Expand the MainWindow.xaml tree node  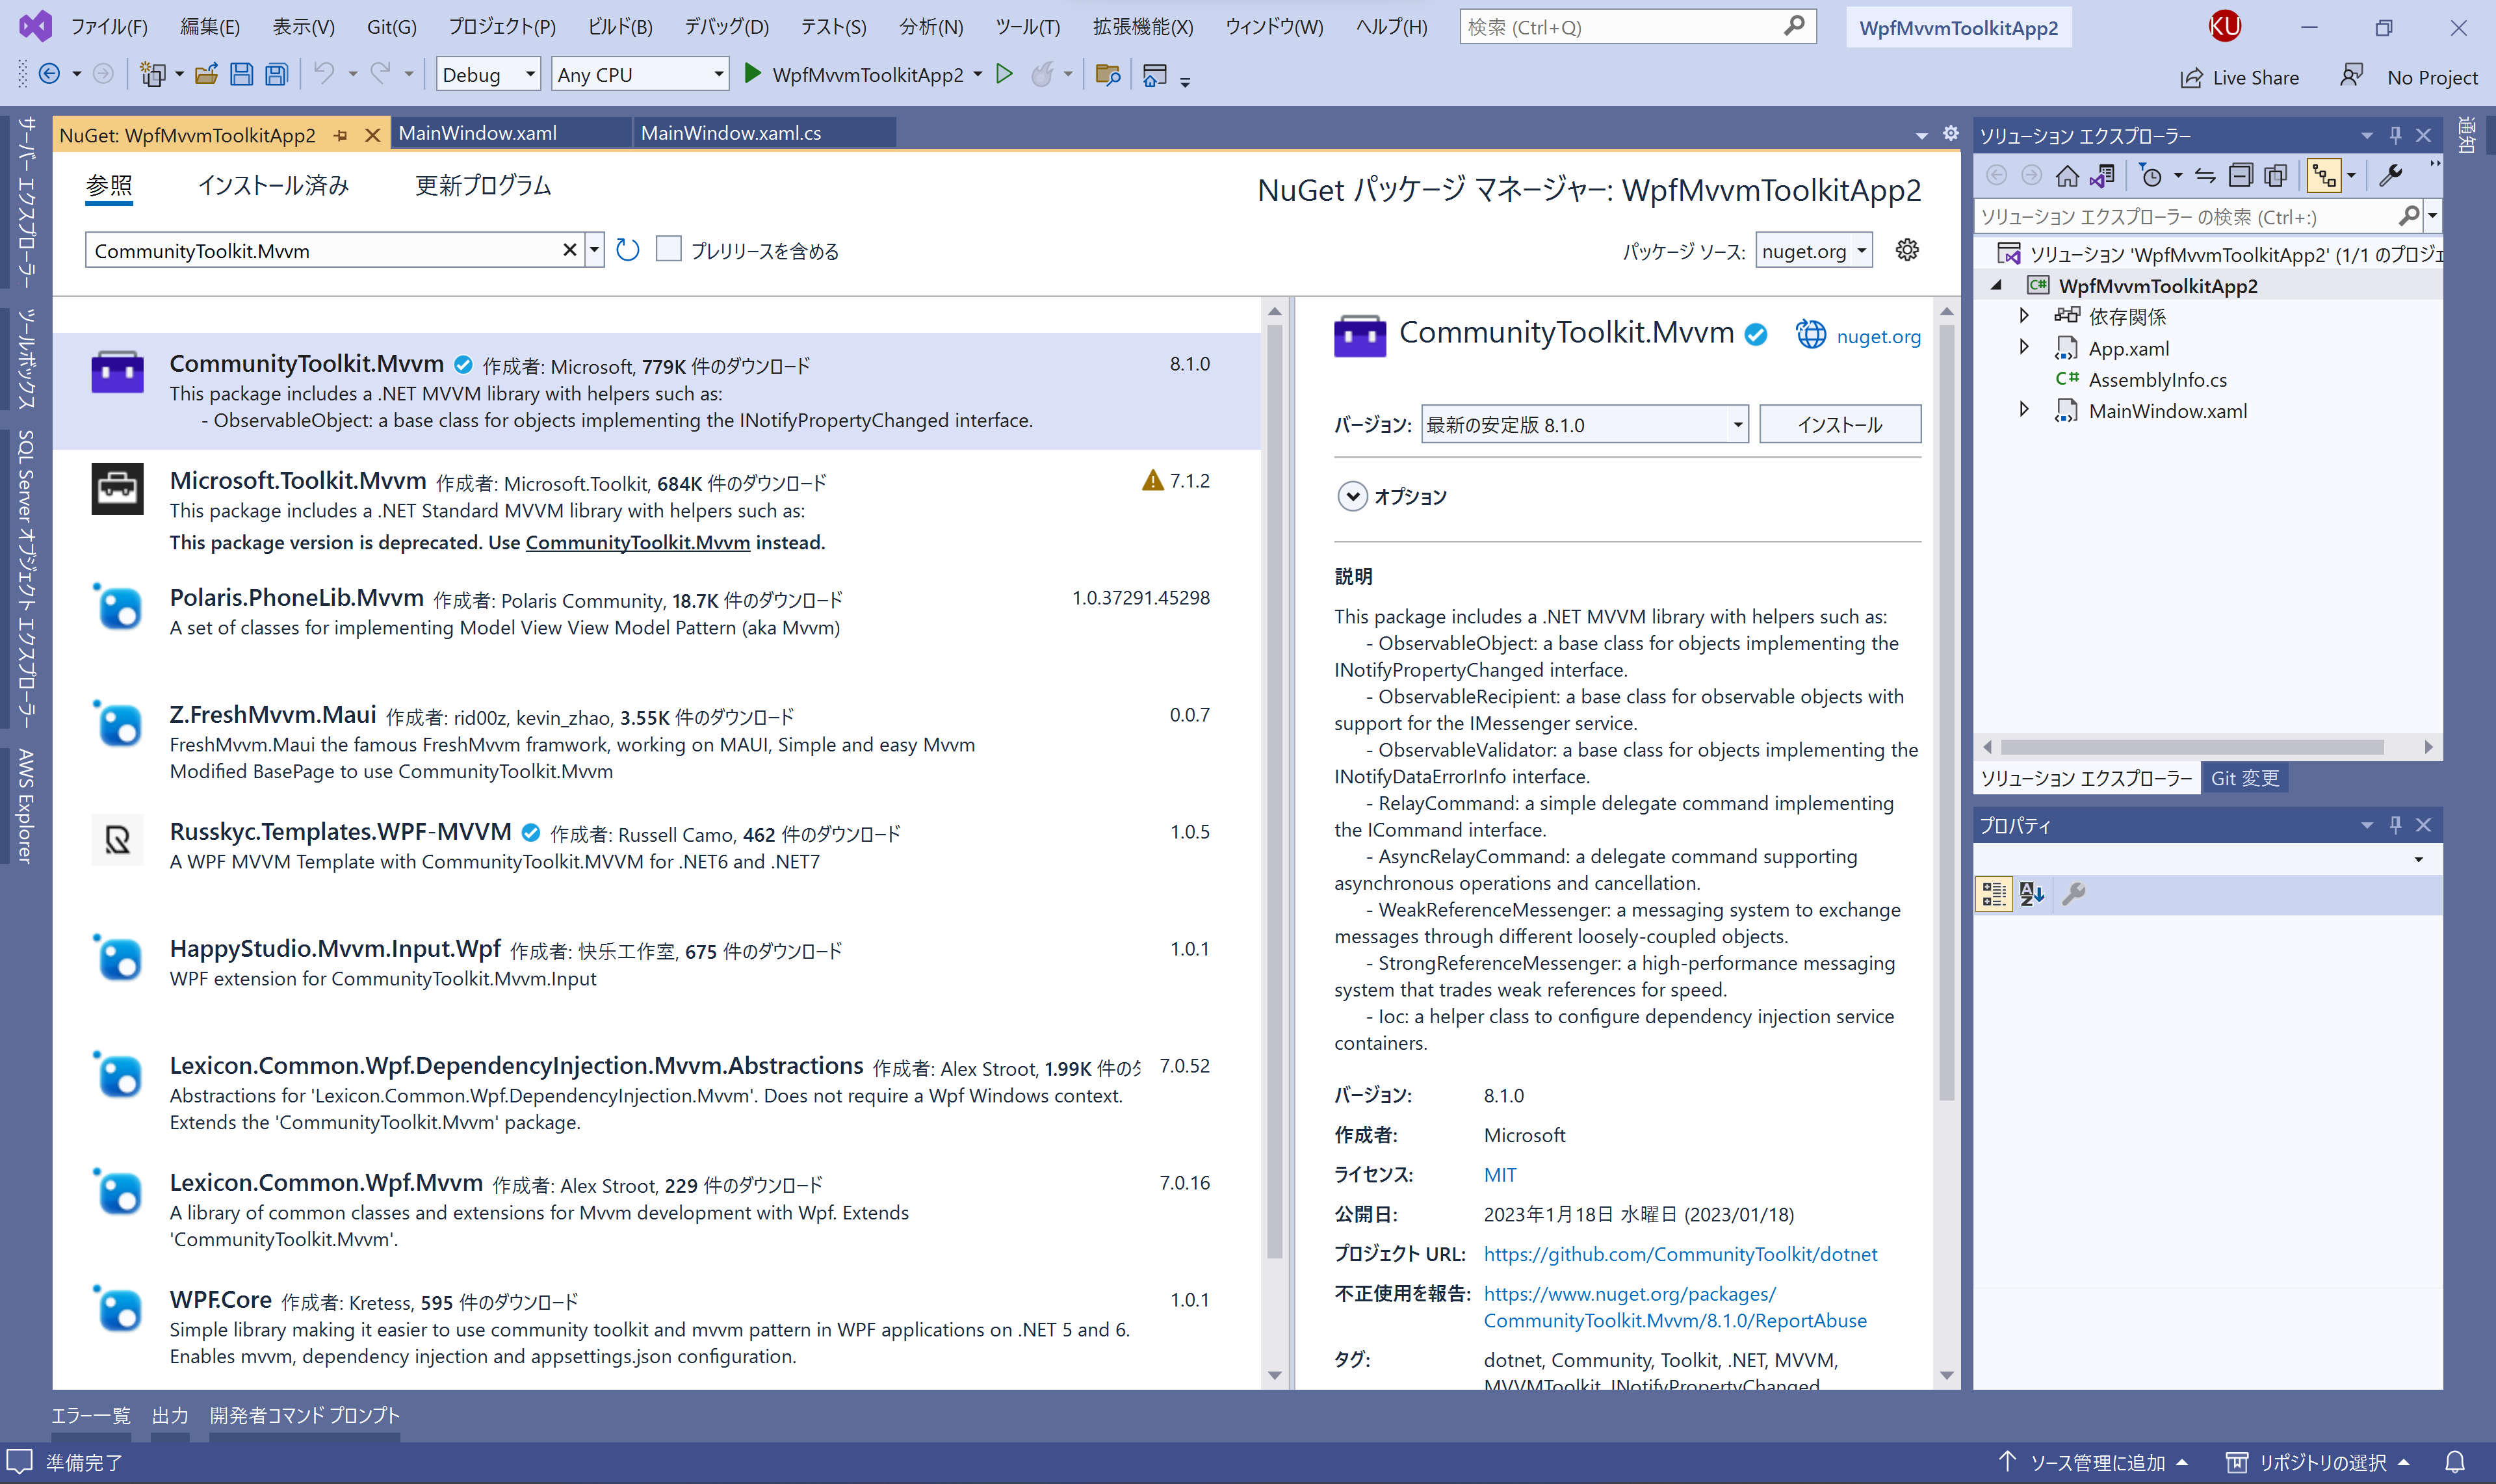pyautogui.click(x=2024, y=410)
